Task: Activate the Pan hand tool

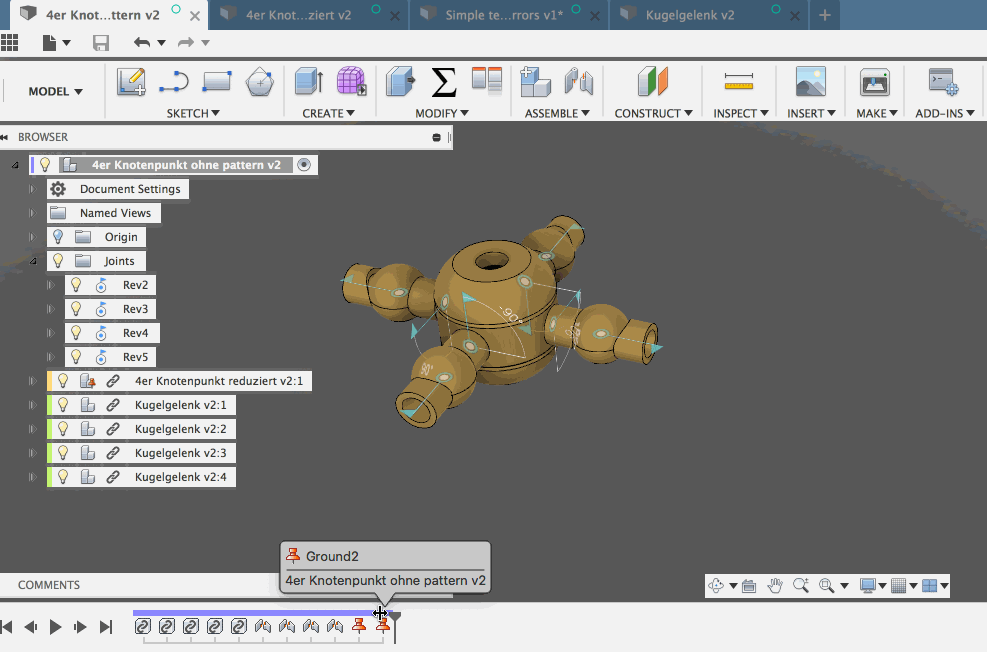Action: click(774, 585)
